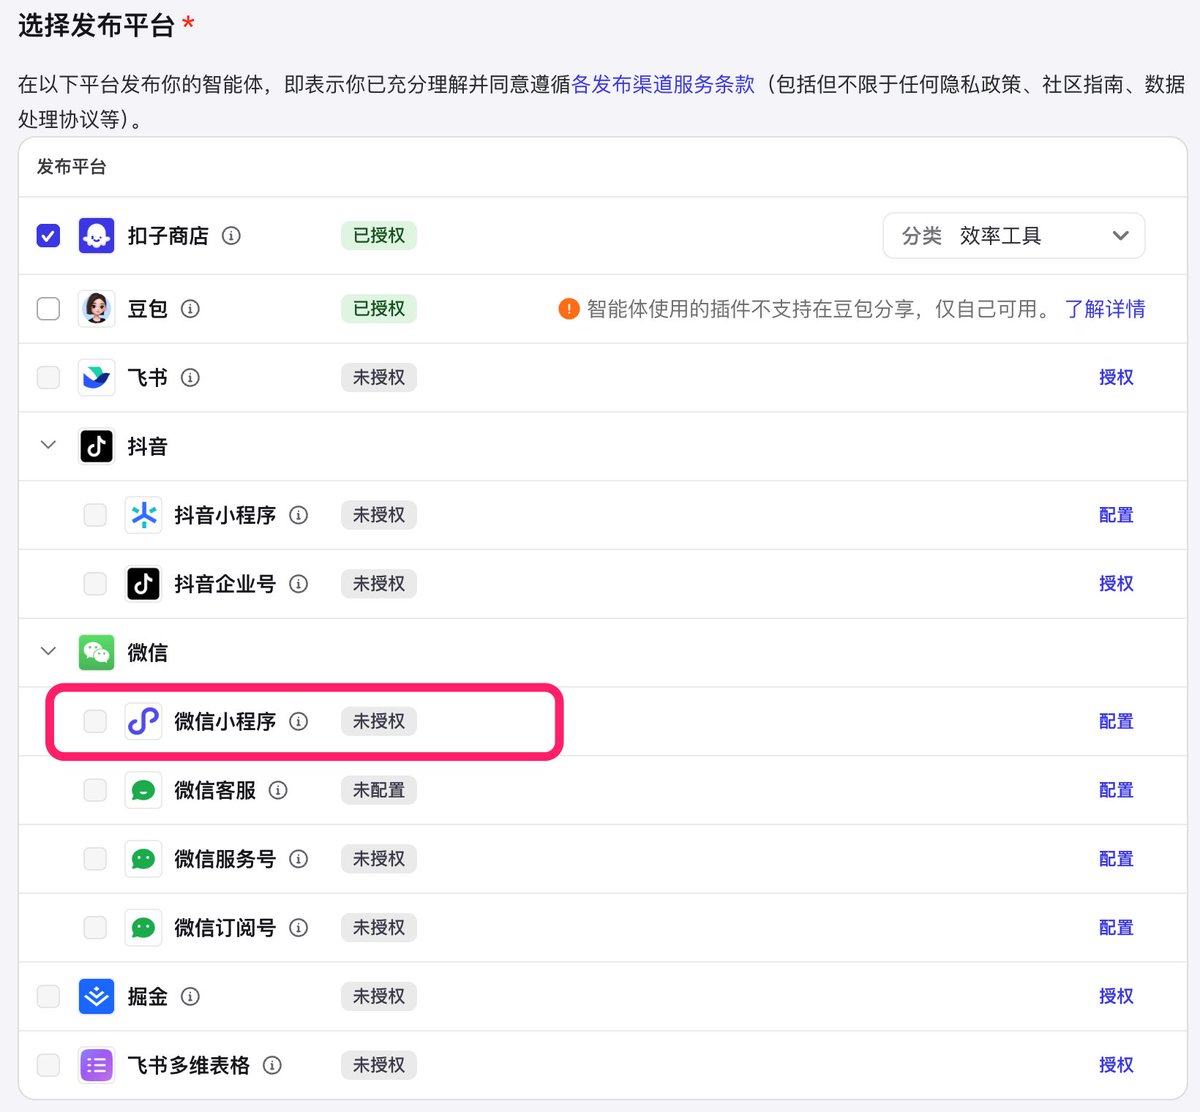
Task: Open info tooltip next to 抖音企业号
Action: pyautogui.click(x=298, y=584)
